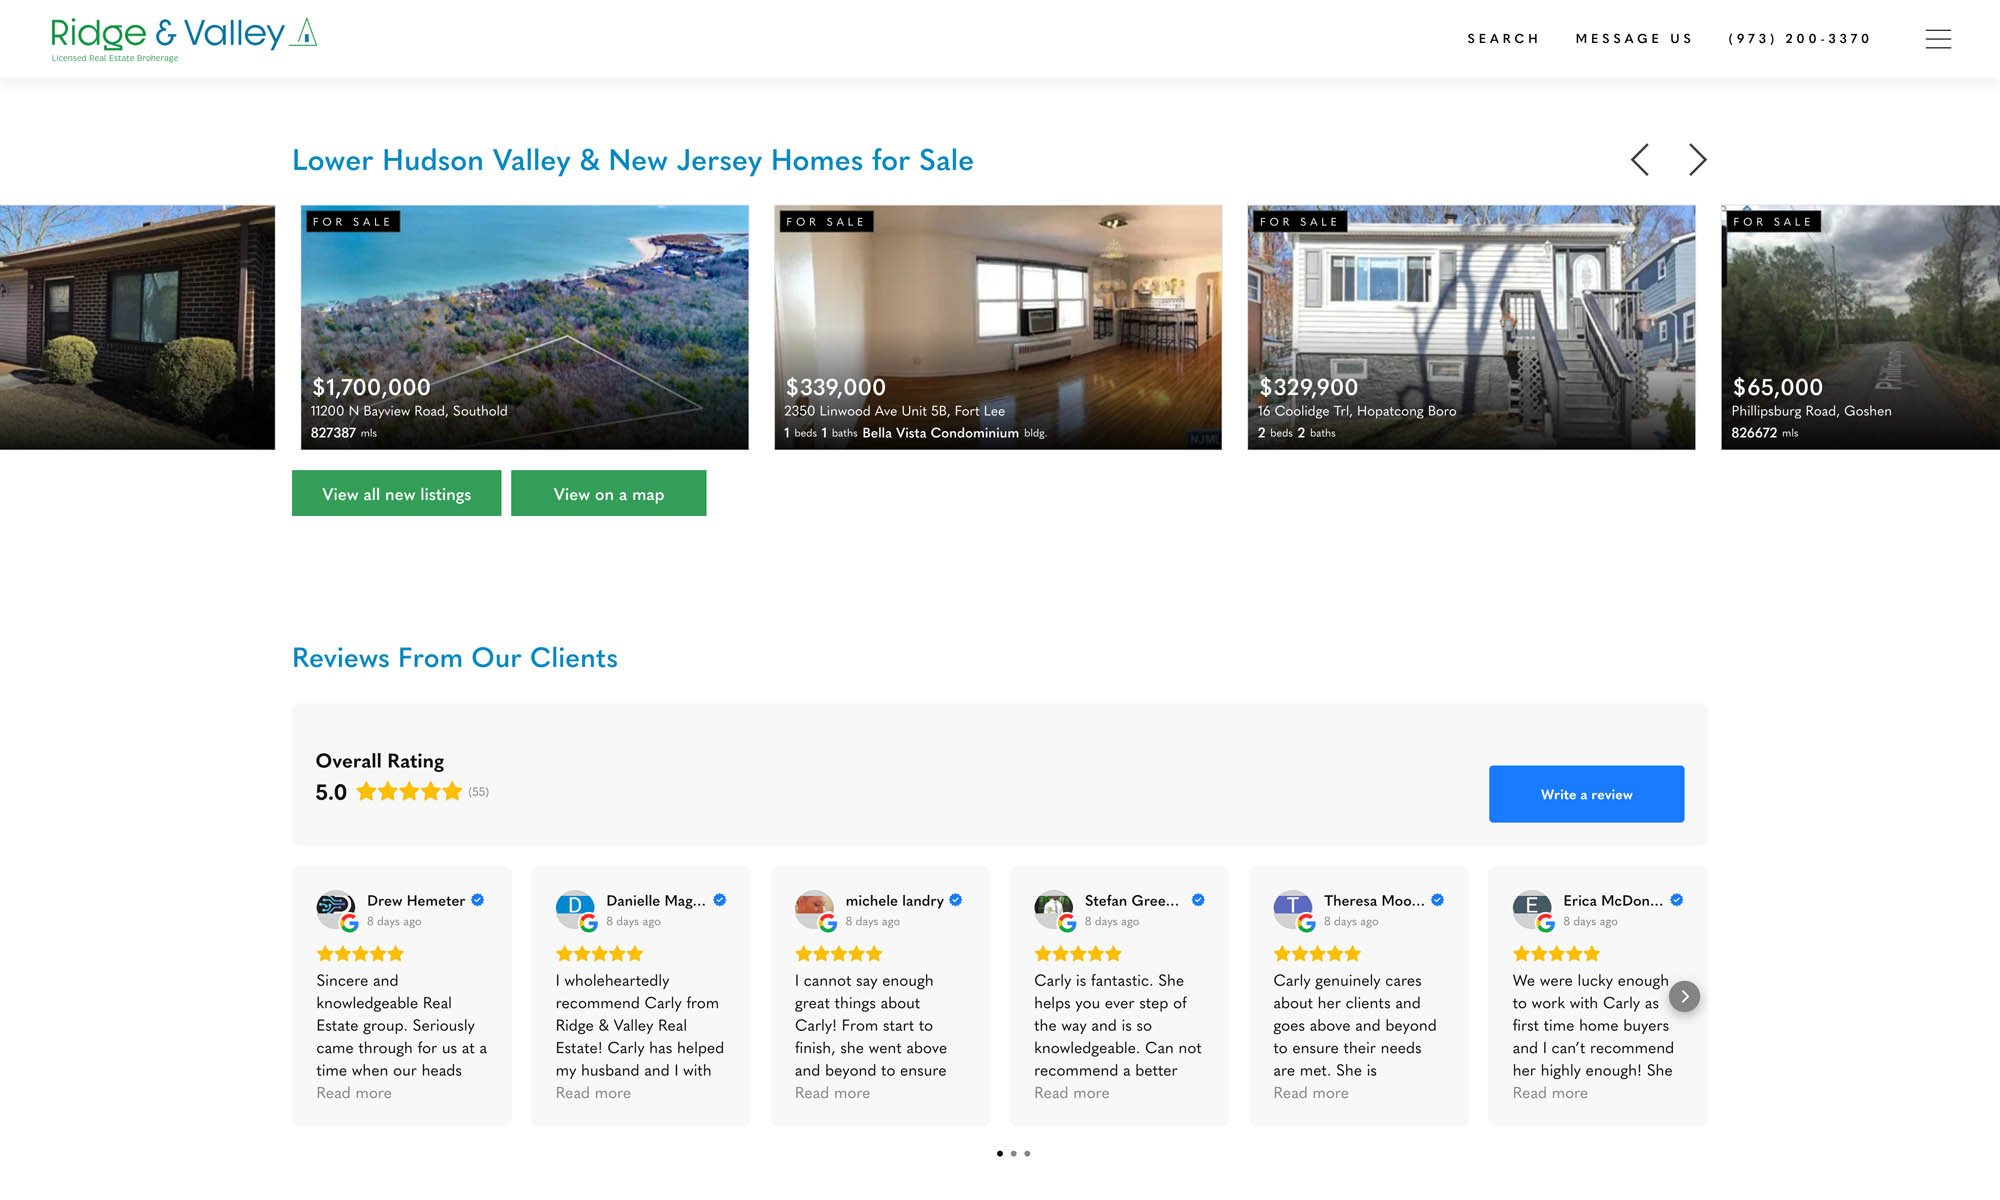This screenshot has height=1200, width=2000.
Task: Select the first carousel pagination dot
Action: [x=1000, y=1154]
